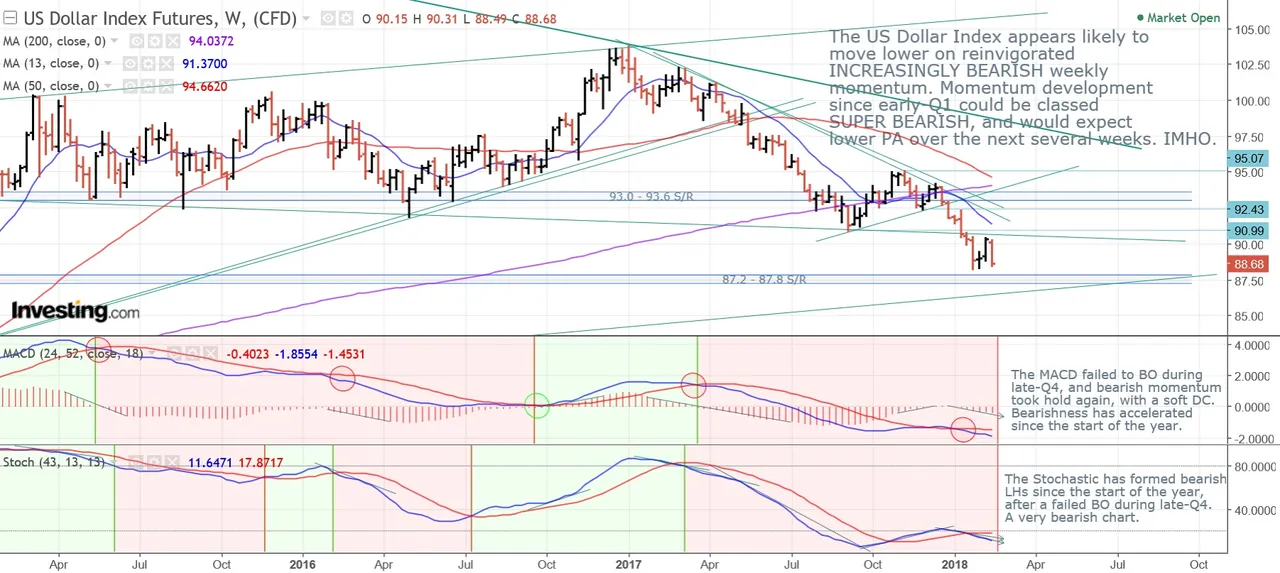Click the MA (13, close, 0) legend label
Screen dimensions: 1280x573
click(50, 63)
